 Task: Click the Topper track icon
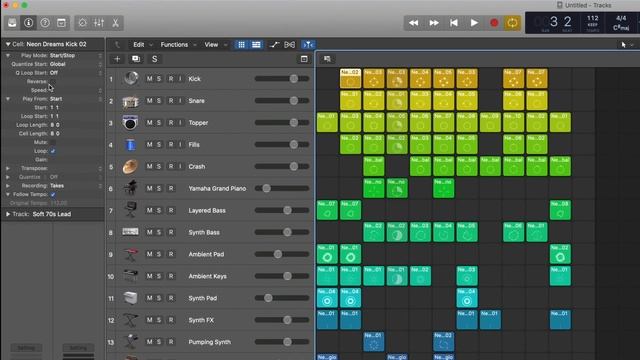pos(131,122)
